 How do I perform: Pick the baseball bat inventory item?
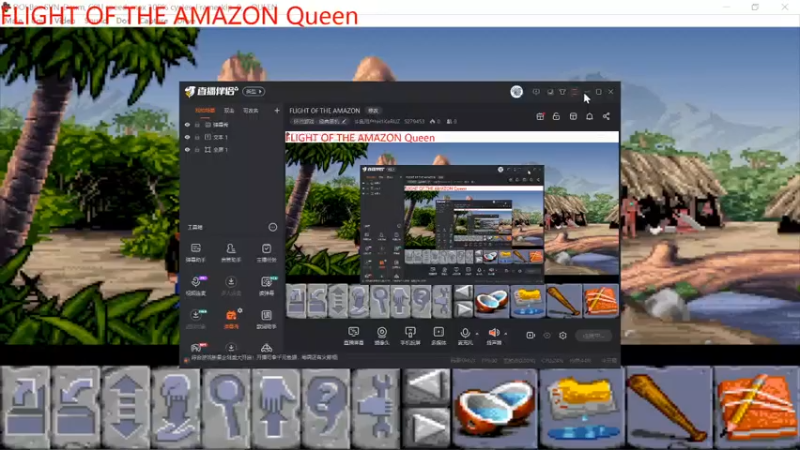tap(668, 408)
